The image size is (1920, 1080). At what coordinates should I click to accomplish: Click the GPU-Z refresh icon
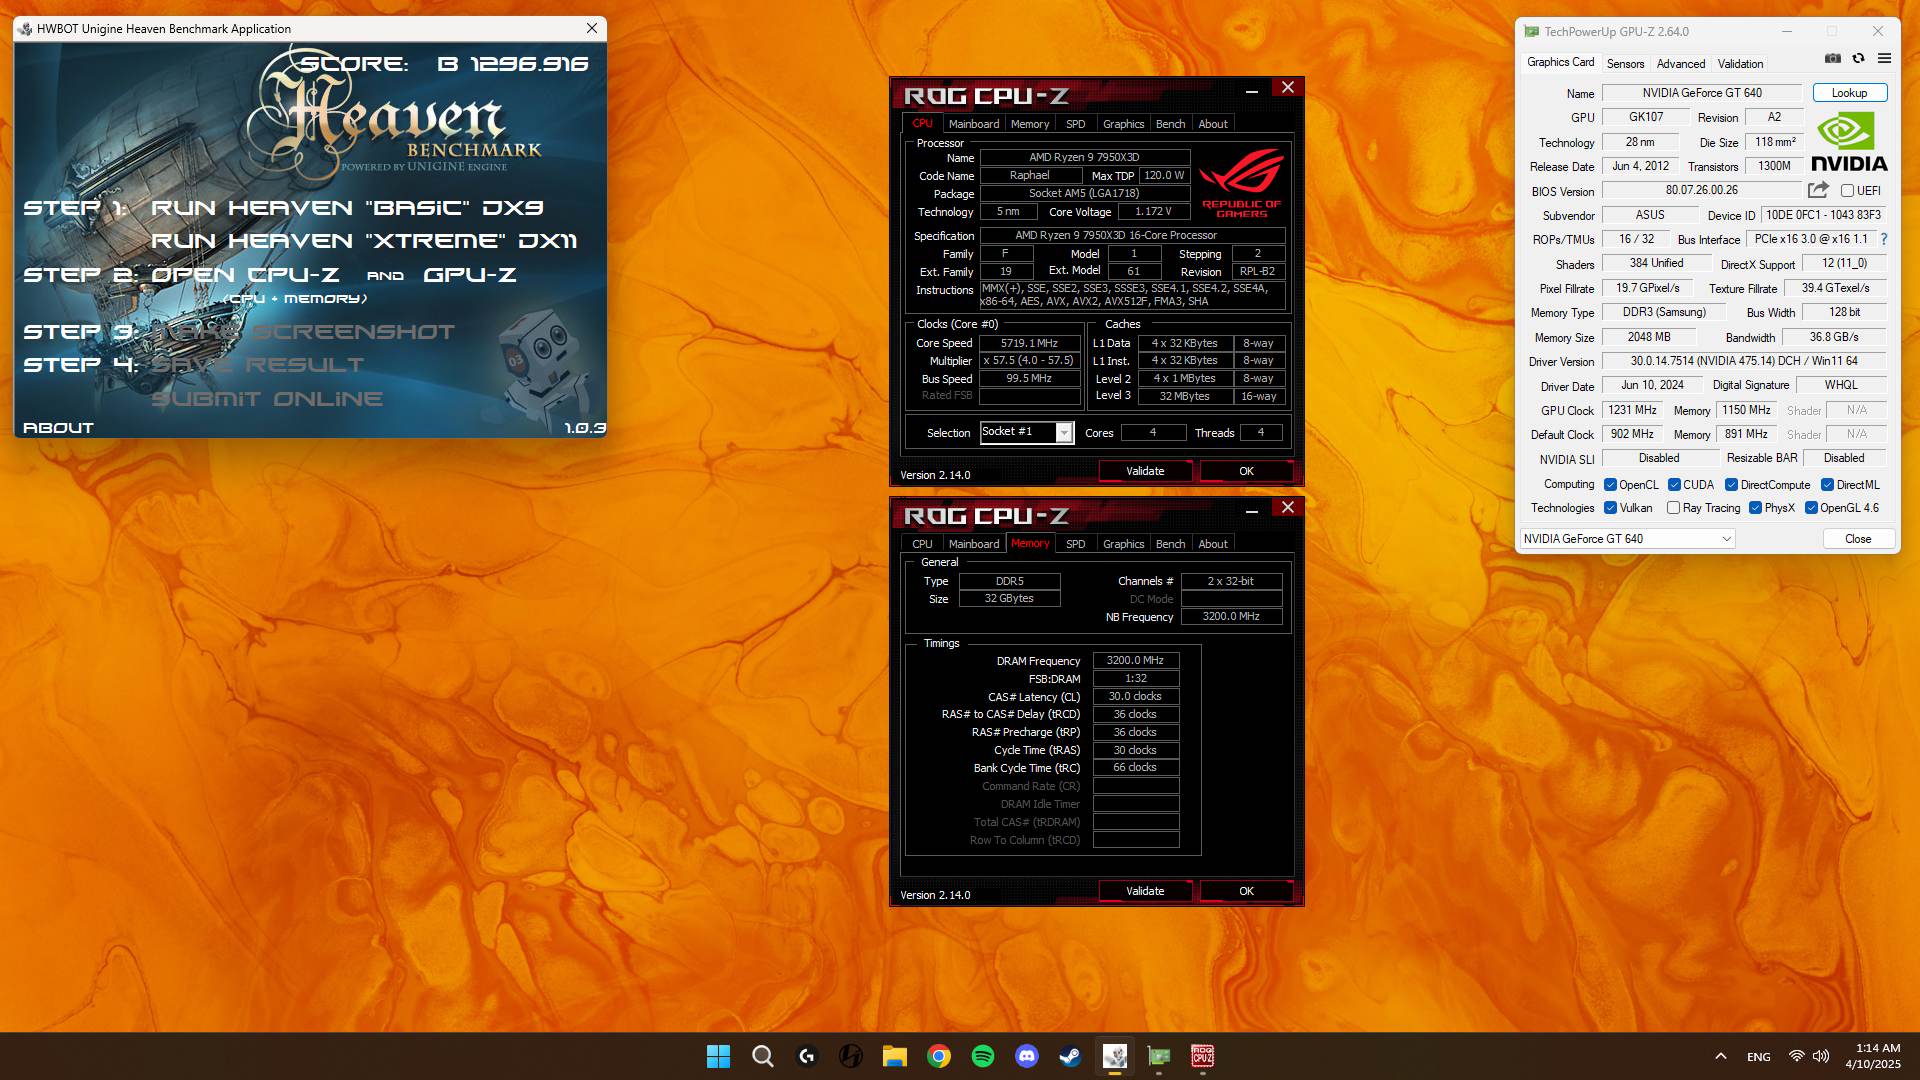[x=1858, y=59]
